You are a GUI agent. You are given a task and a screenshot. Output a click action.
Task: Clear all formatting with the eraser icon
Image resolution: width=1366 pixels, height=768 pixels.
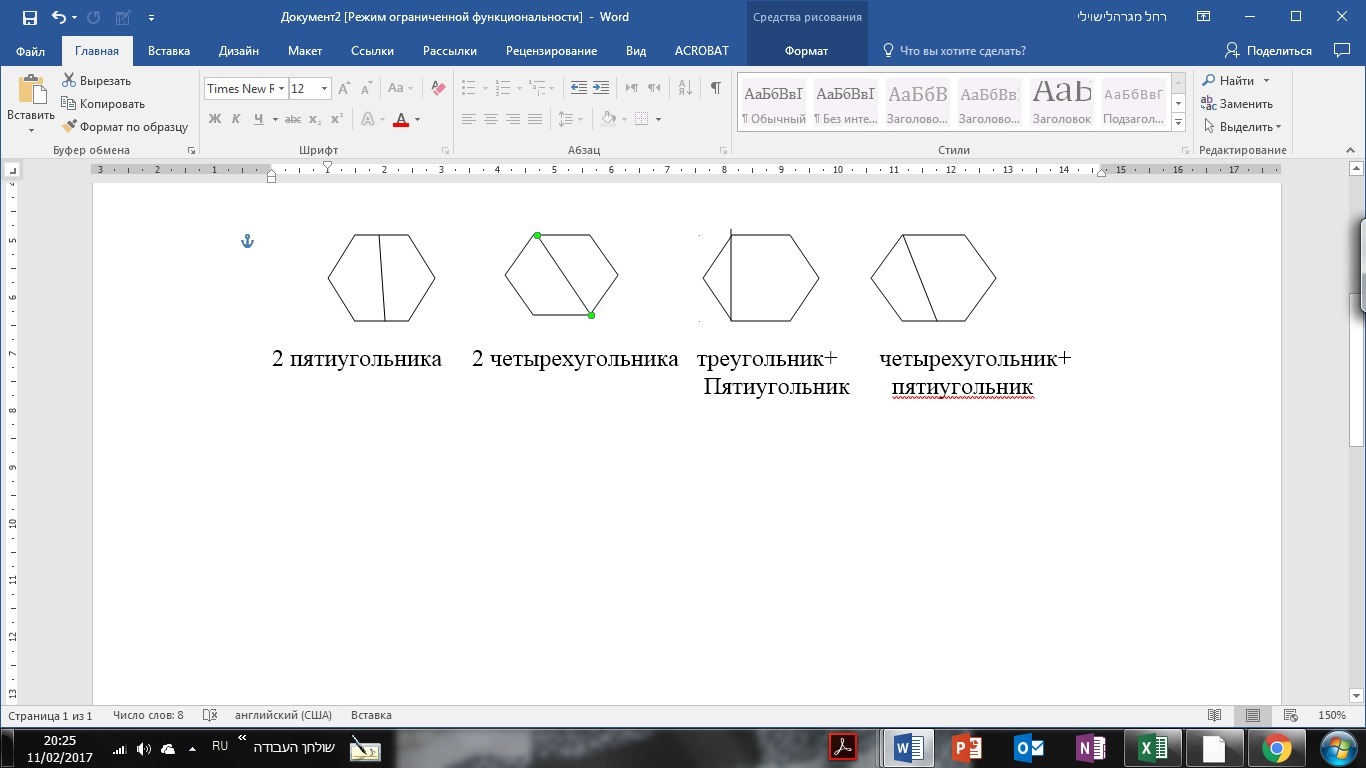pyautogui.click(x=438, y=88)
